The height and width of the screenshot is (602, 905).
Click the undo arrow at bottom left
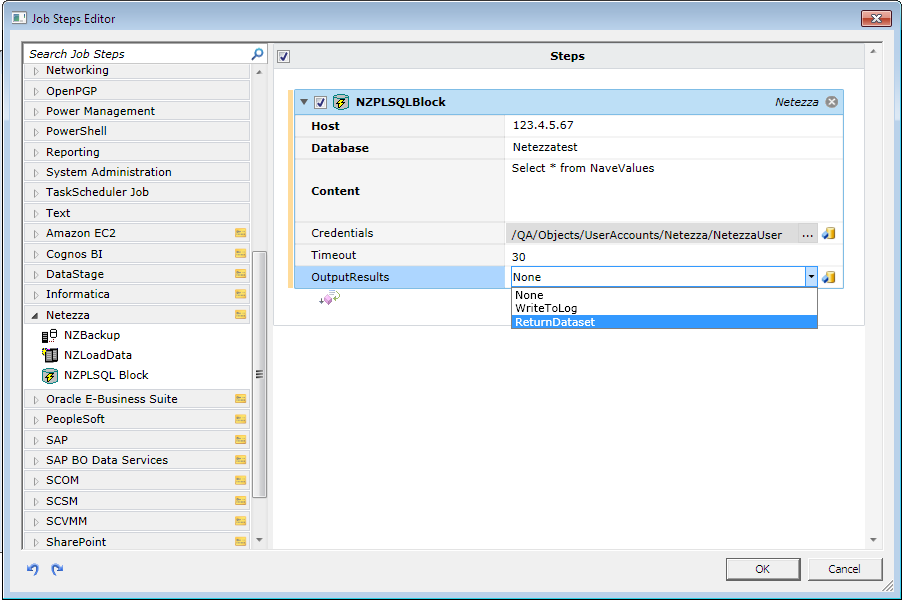tap(33, 568)
